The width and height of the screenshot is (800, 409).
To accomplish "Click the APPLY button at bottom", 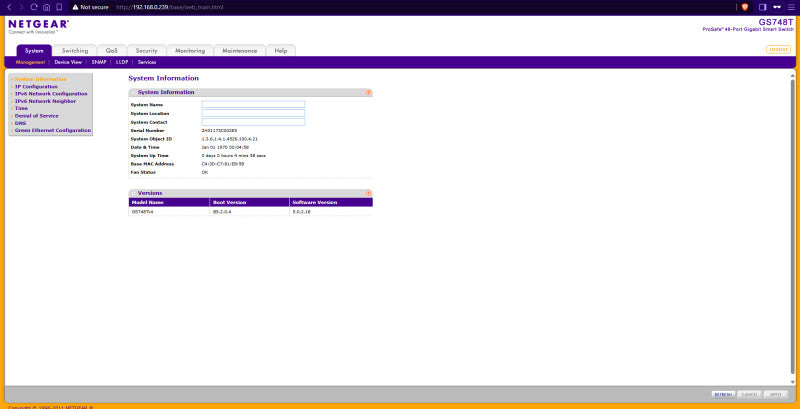I will [776, 395].
